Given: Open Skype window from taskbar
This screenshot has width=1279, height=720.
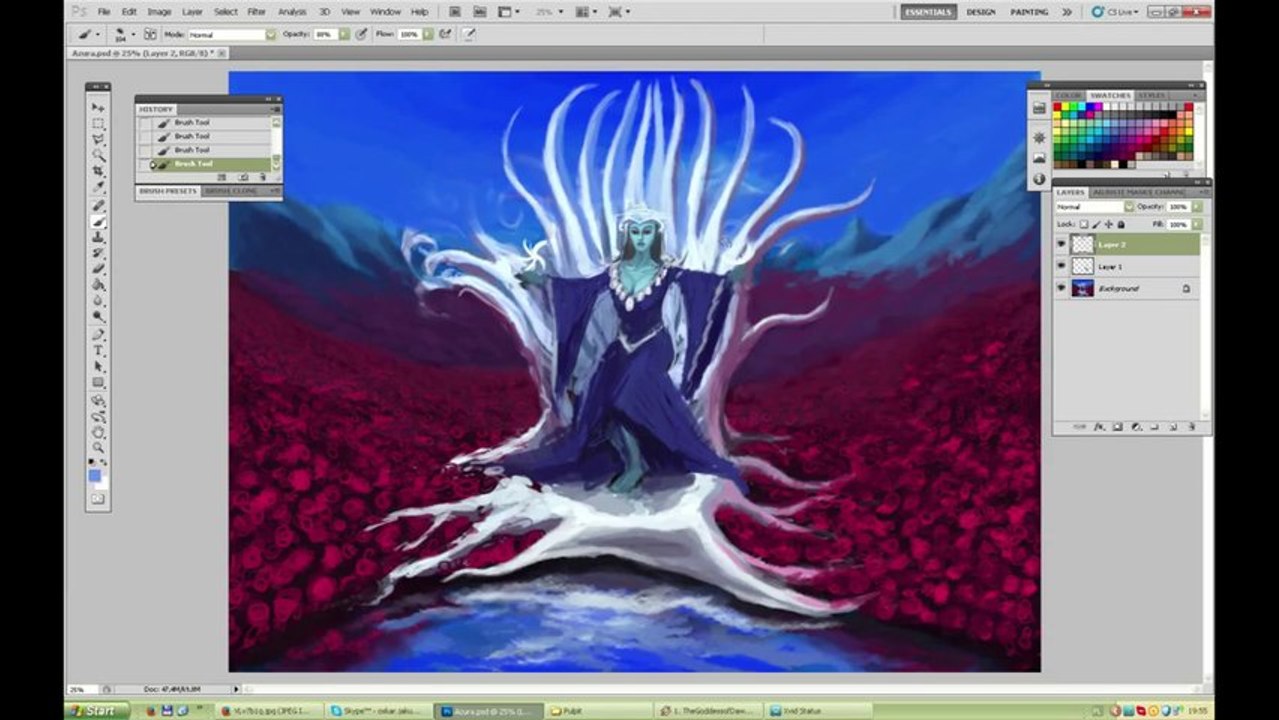Looking at the screenshot, I should (376, 711).
